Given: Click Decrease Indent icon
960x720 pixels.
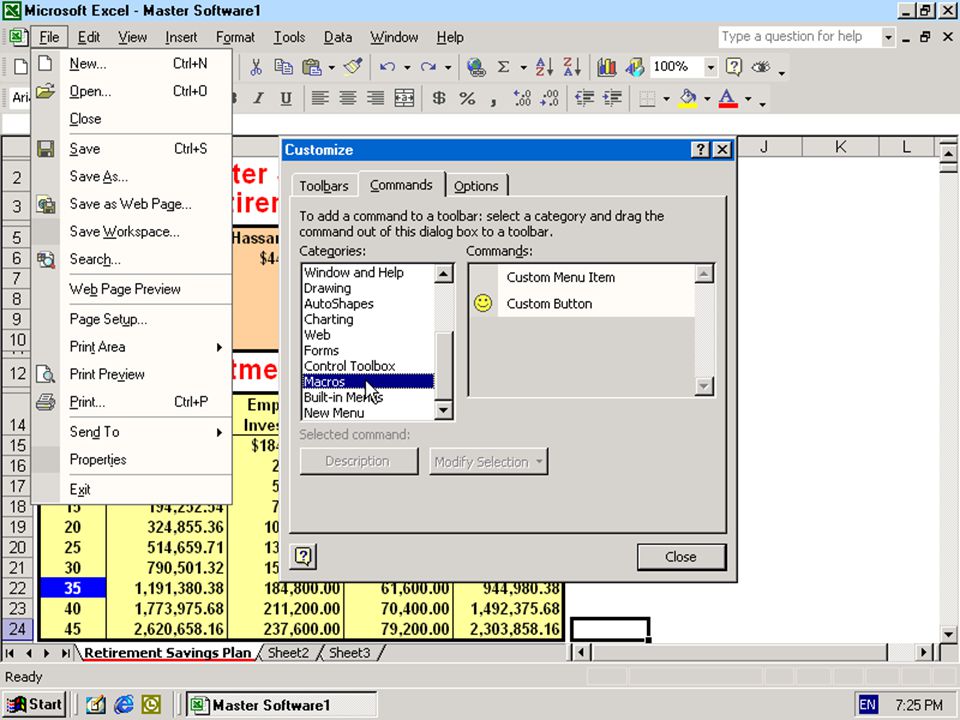Looking at the screenshot, I should point(585,98).
